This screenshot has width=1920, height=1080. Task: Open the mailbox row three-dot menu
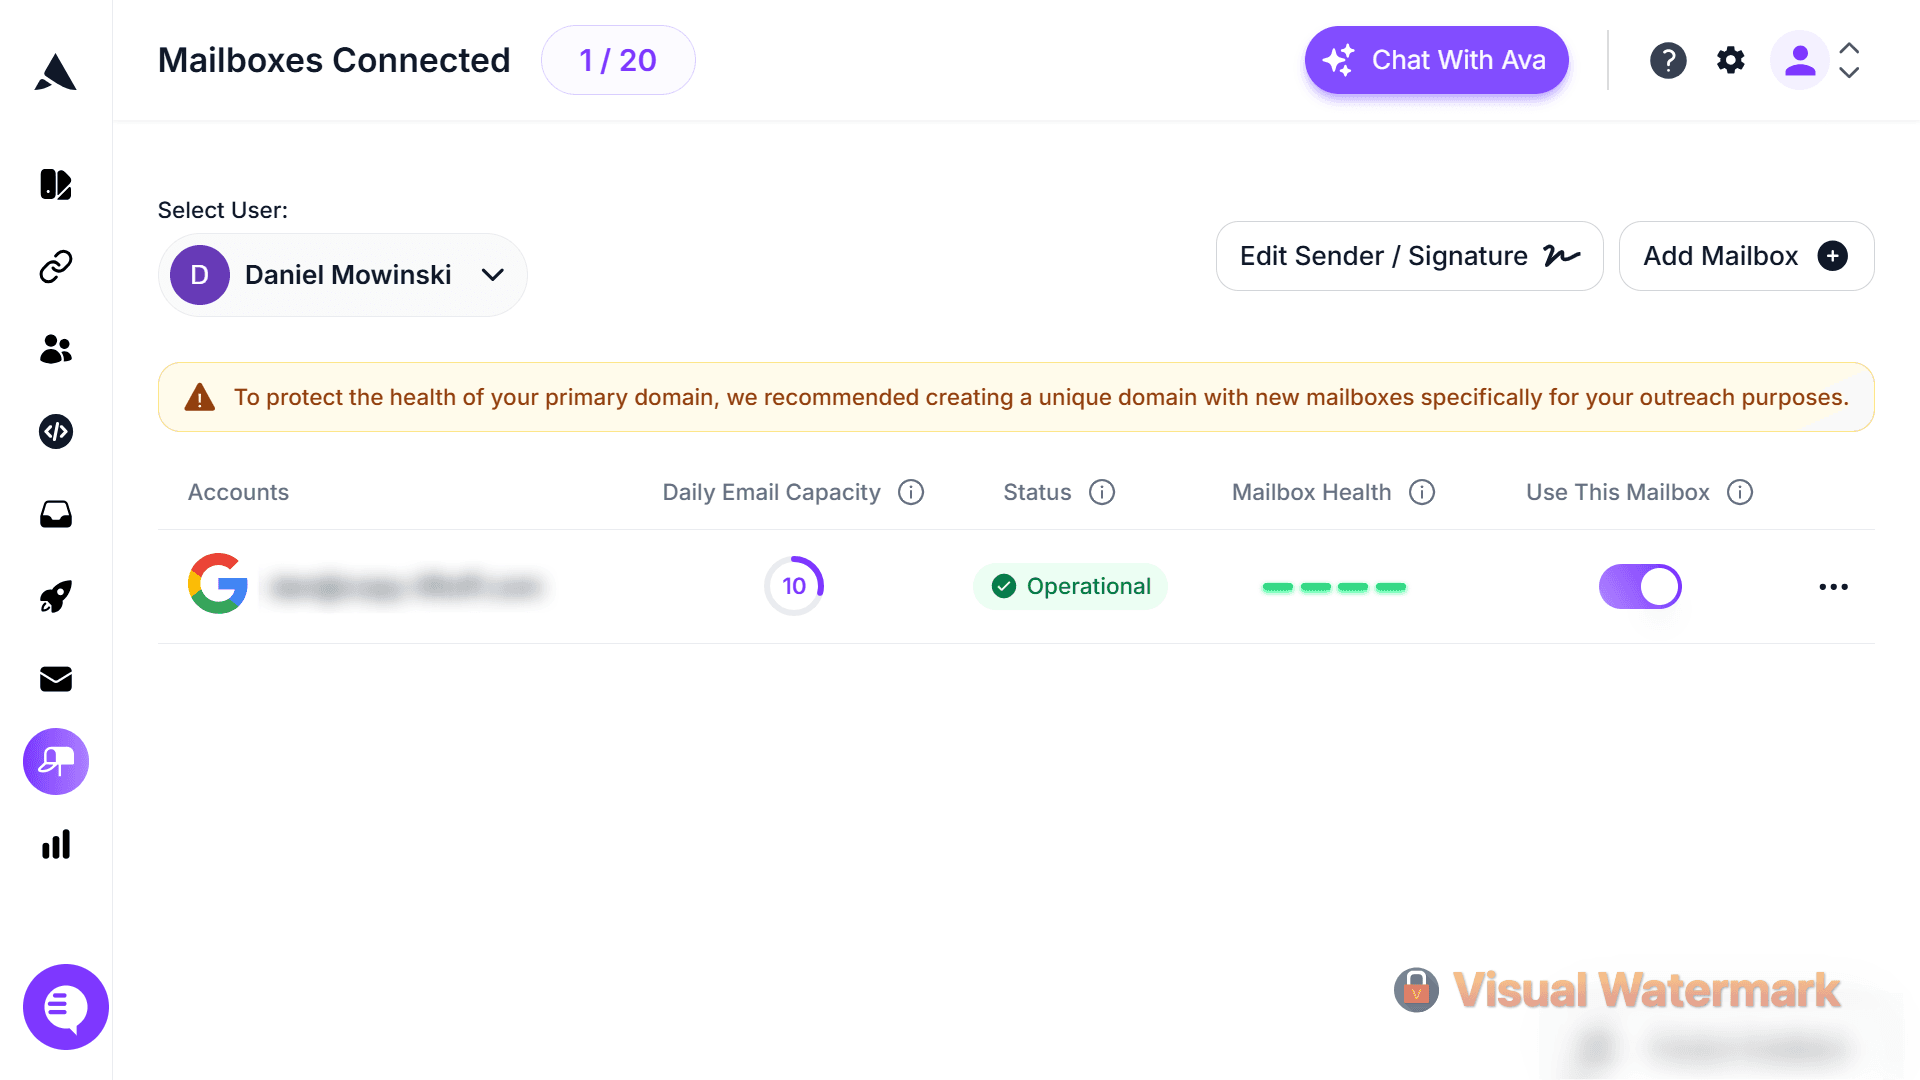[x=1833, y=587]
